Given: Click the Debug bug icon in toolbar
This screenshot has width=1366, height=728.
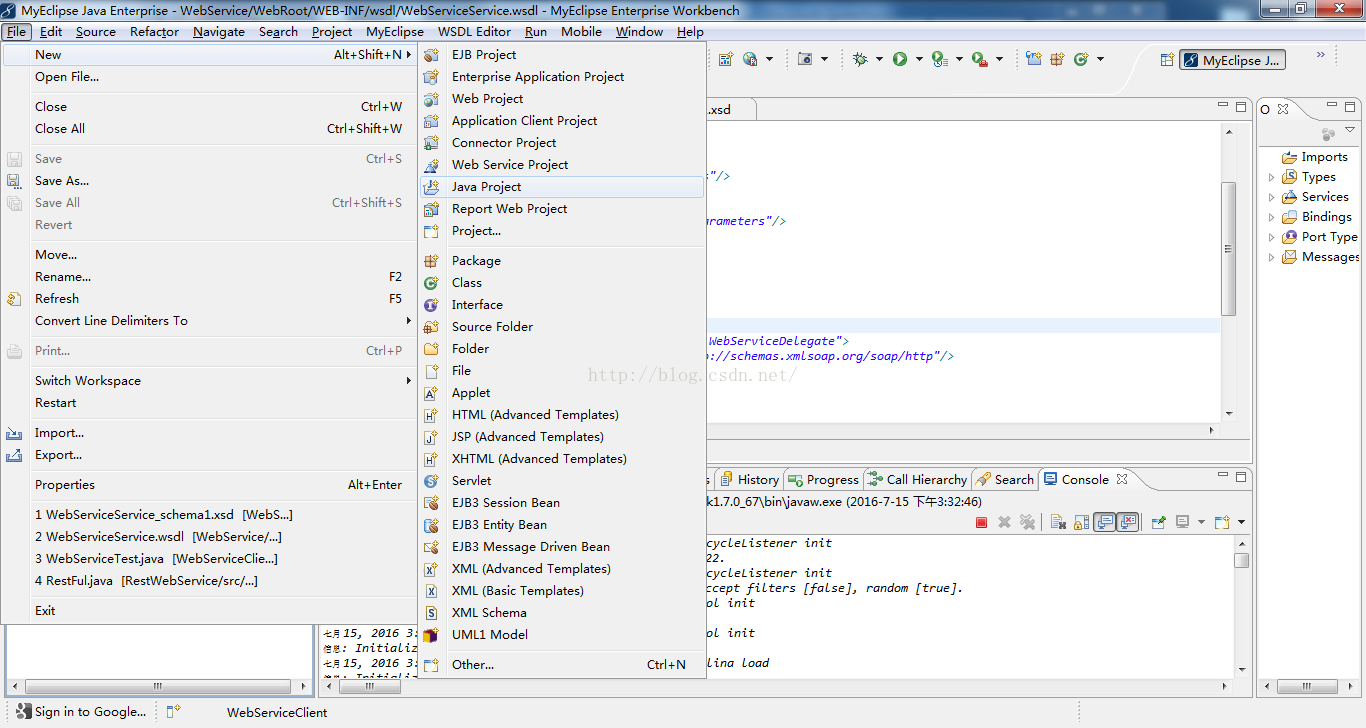Looking at the screenshot, I should click(859, 59).
